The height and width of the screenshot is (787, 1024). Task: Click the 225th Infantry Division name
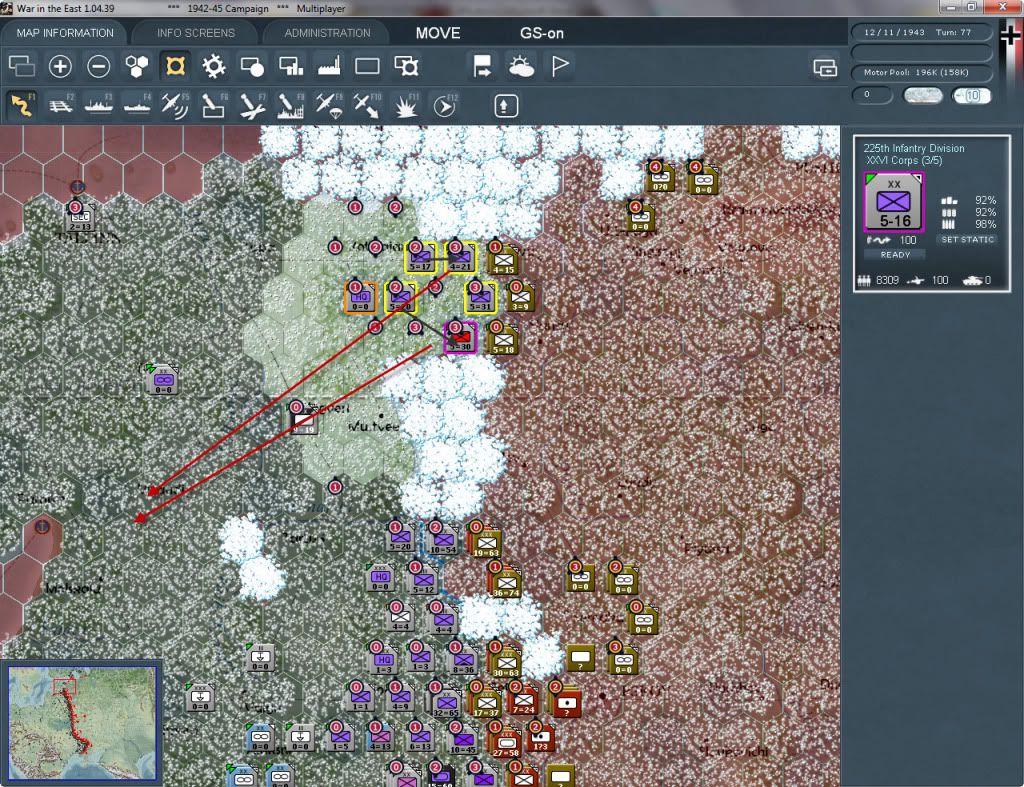(x=914, y=148)
